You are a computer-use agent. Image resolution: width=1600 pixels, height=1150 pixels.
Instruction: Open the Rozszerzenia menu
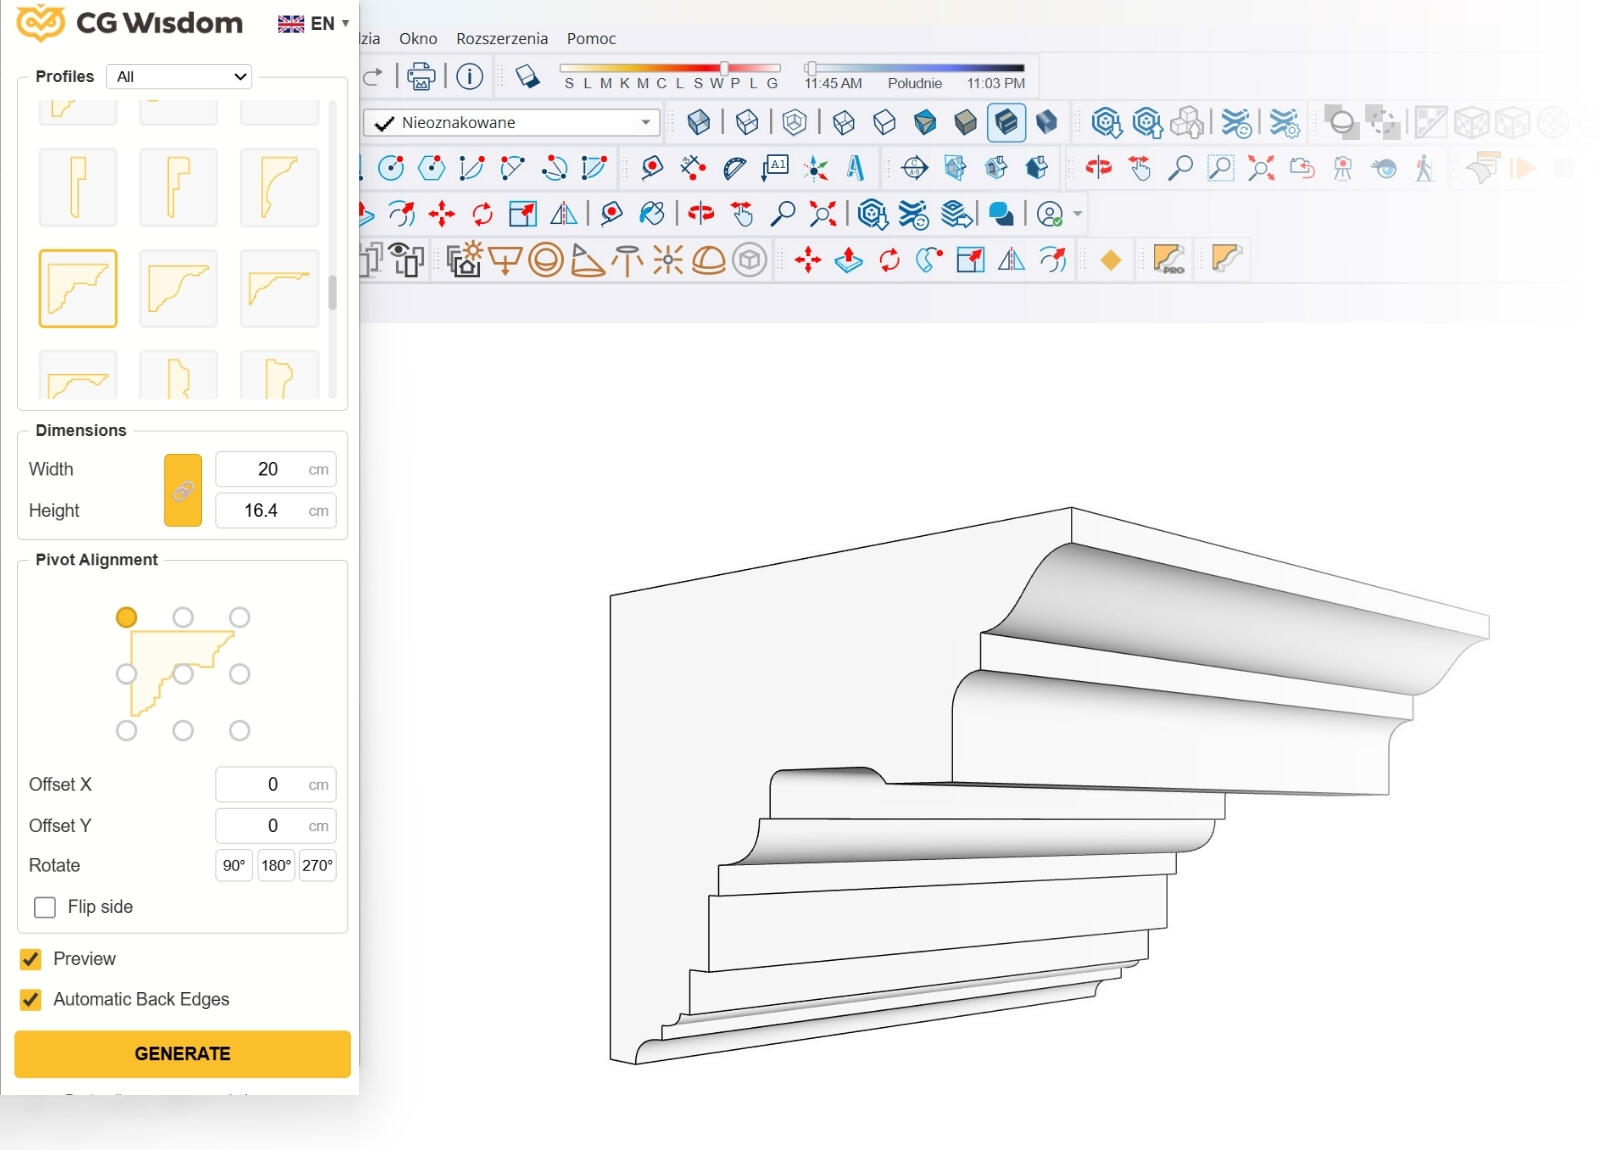pos(502,38)
